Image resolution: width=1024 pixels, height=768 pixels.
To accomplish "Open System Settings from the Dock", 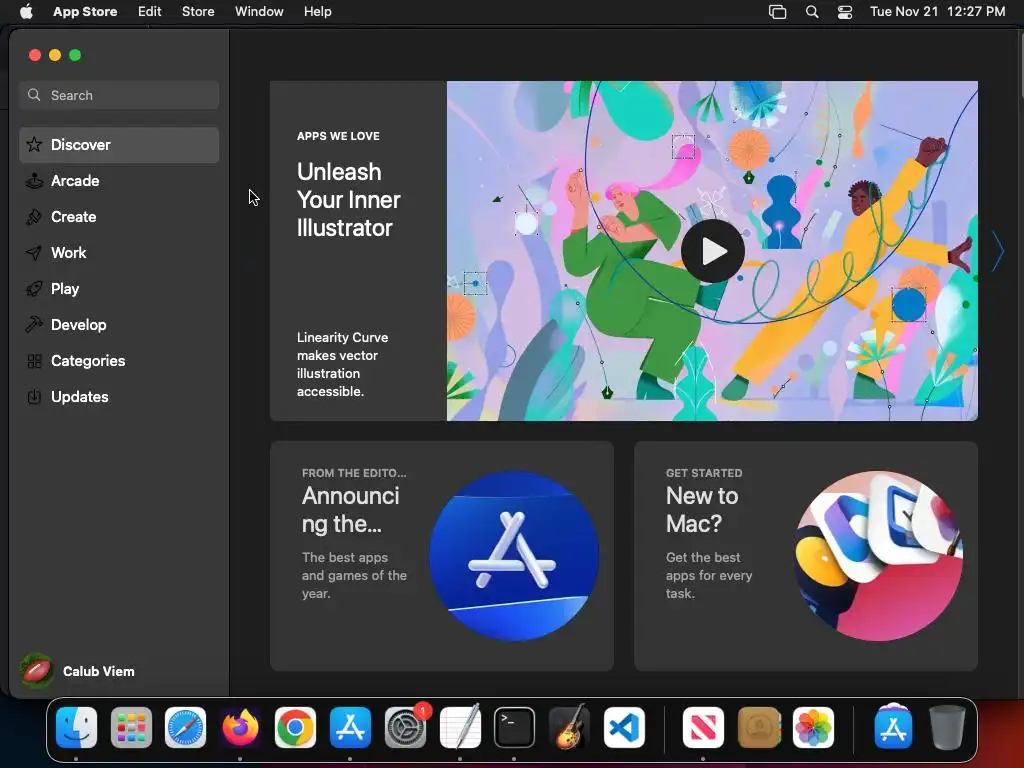I will click(x=405, y=728).
